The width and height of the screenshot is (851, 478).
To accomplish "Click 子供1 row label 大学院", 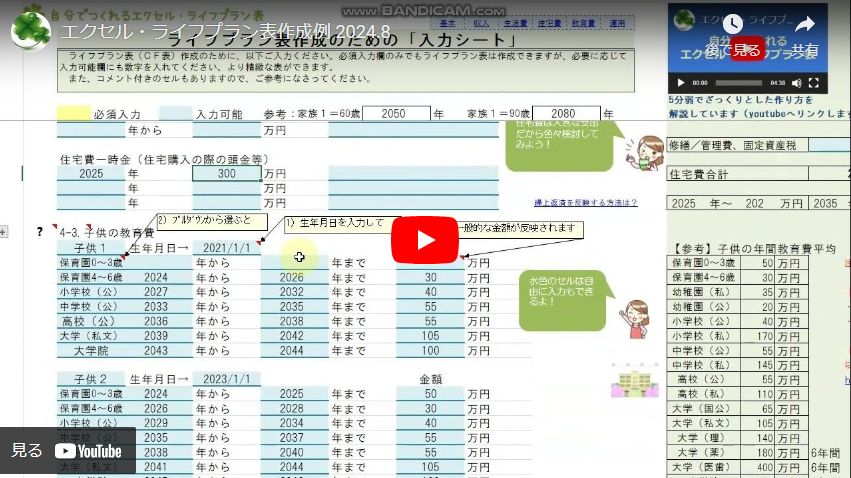I will [91, 350].
